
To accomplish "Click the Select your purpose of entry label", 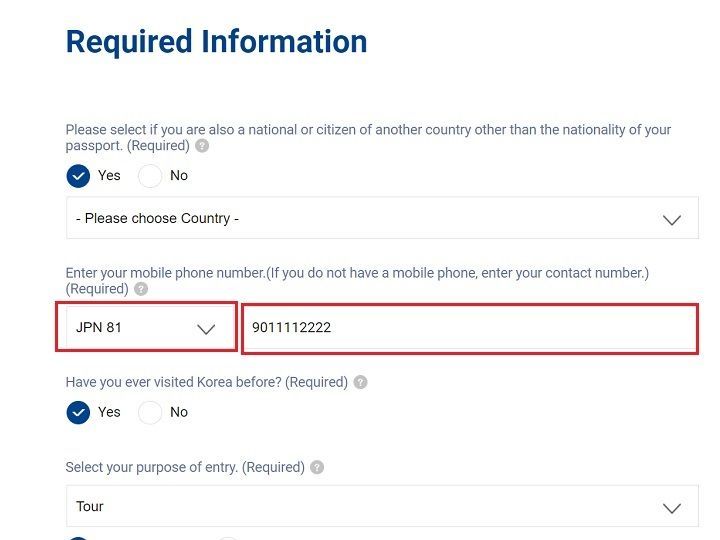I will click(185, 467).
